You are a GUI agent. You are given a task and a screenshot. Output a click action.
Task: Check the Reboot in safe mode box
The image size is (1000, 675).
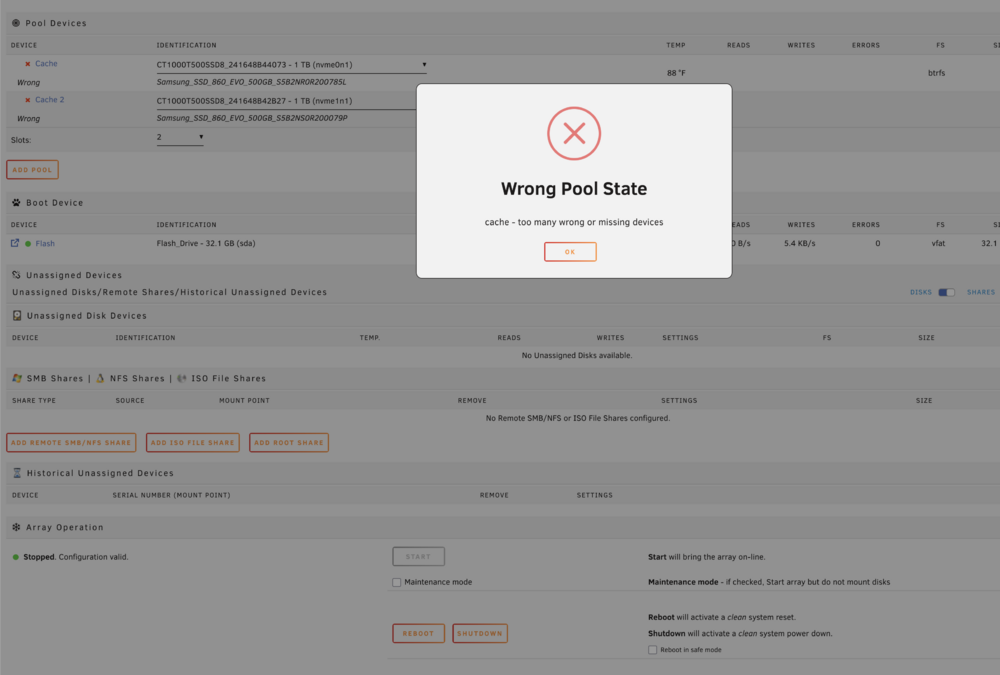[652, 650]
